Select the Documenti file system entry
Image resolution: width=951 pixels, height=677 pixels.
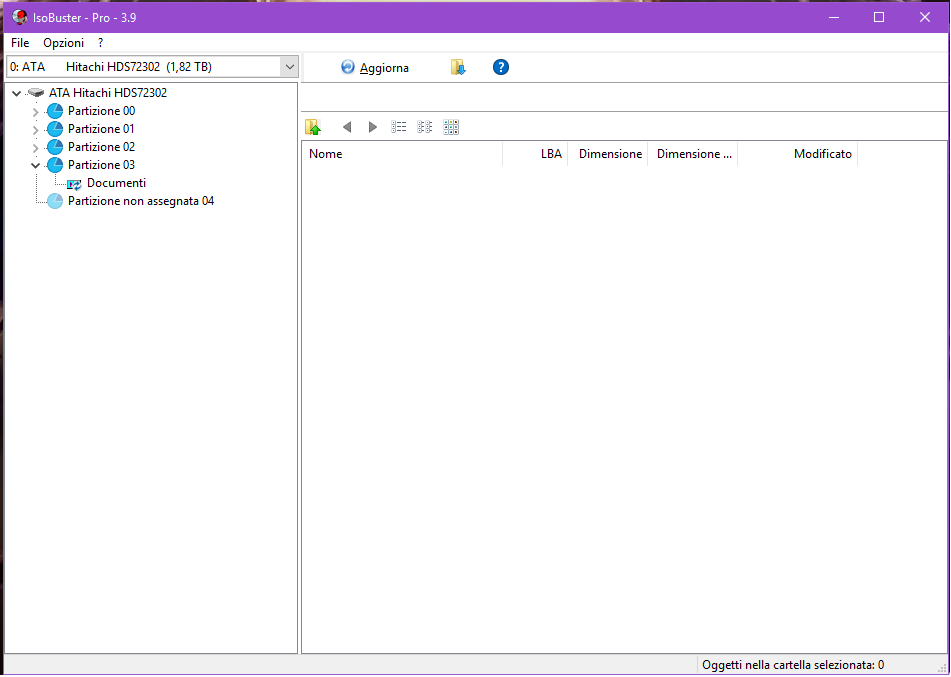click(x=116, y=183)
